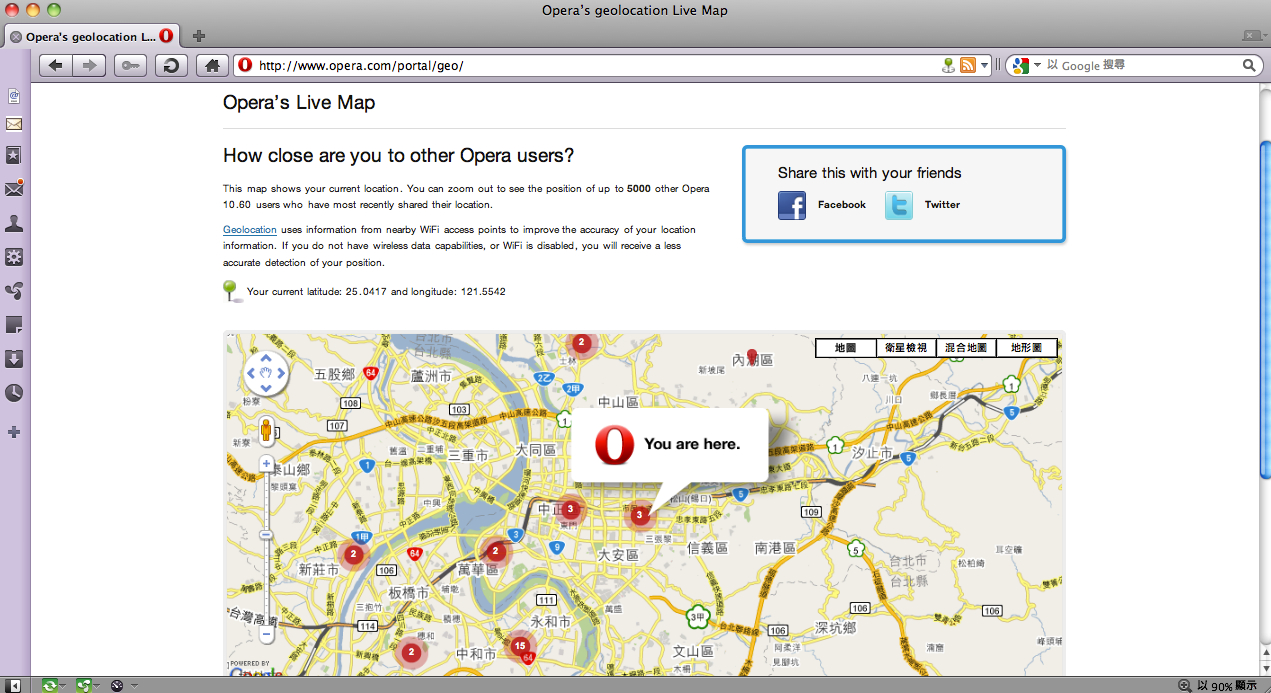This screenshot has width=1271, height=693.
Task: Share on Facebook
Action: tap(841, 204)
